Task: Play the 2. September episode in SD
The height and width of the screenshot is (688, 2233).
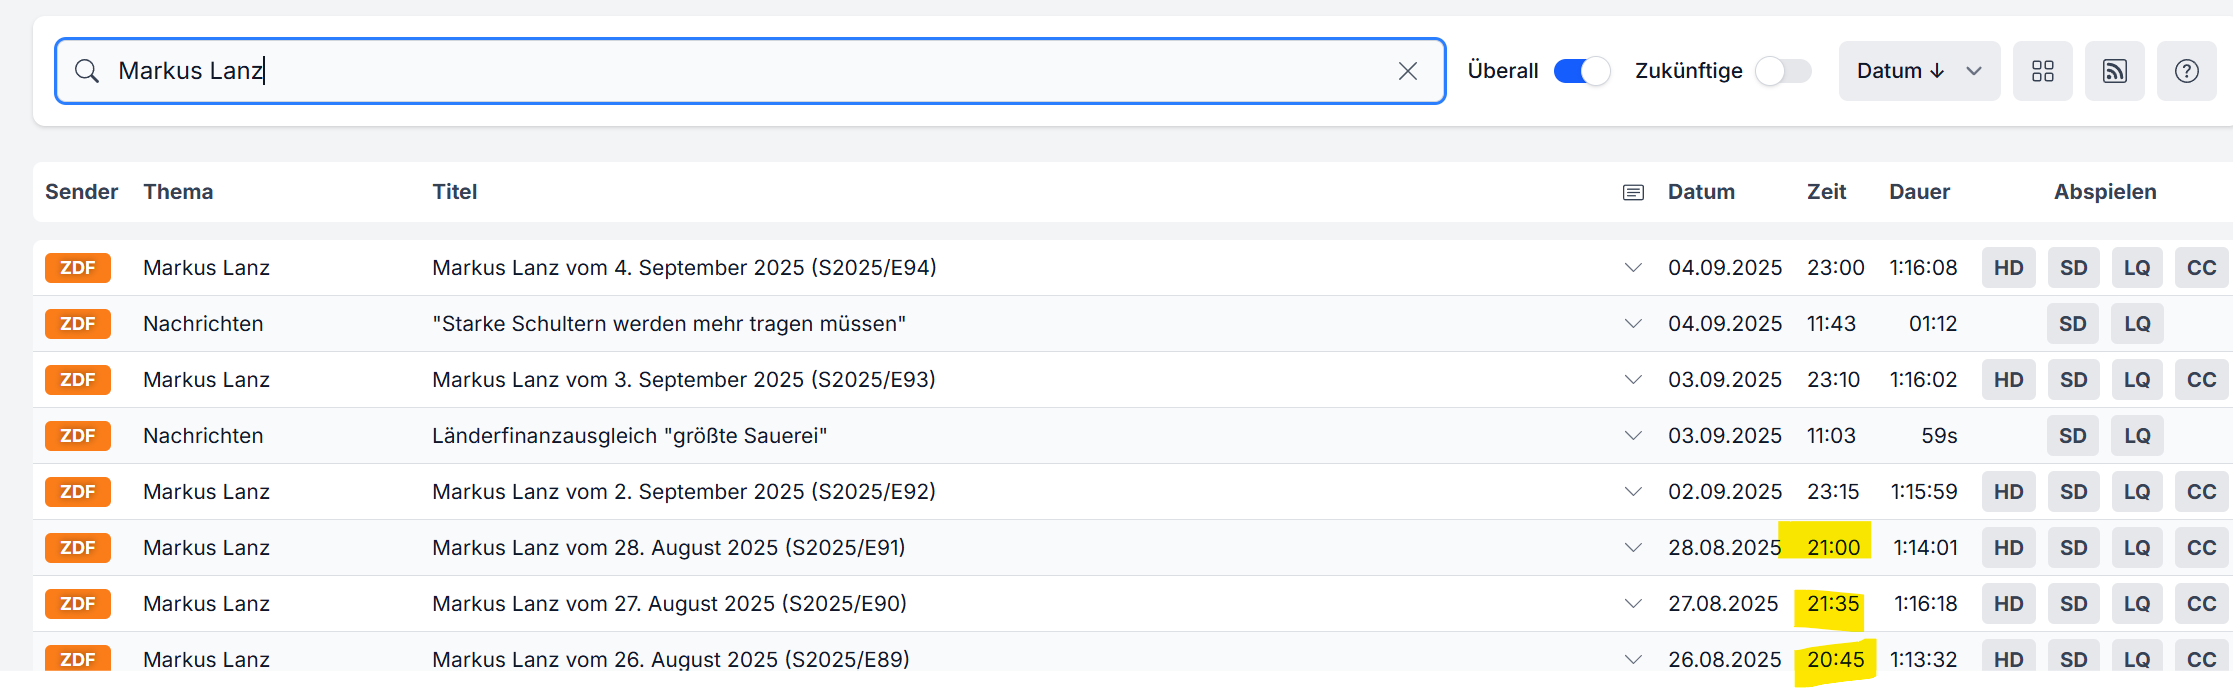Action: (2074, 492)
